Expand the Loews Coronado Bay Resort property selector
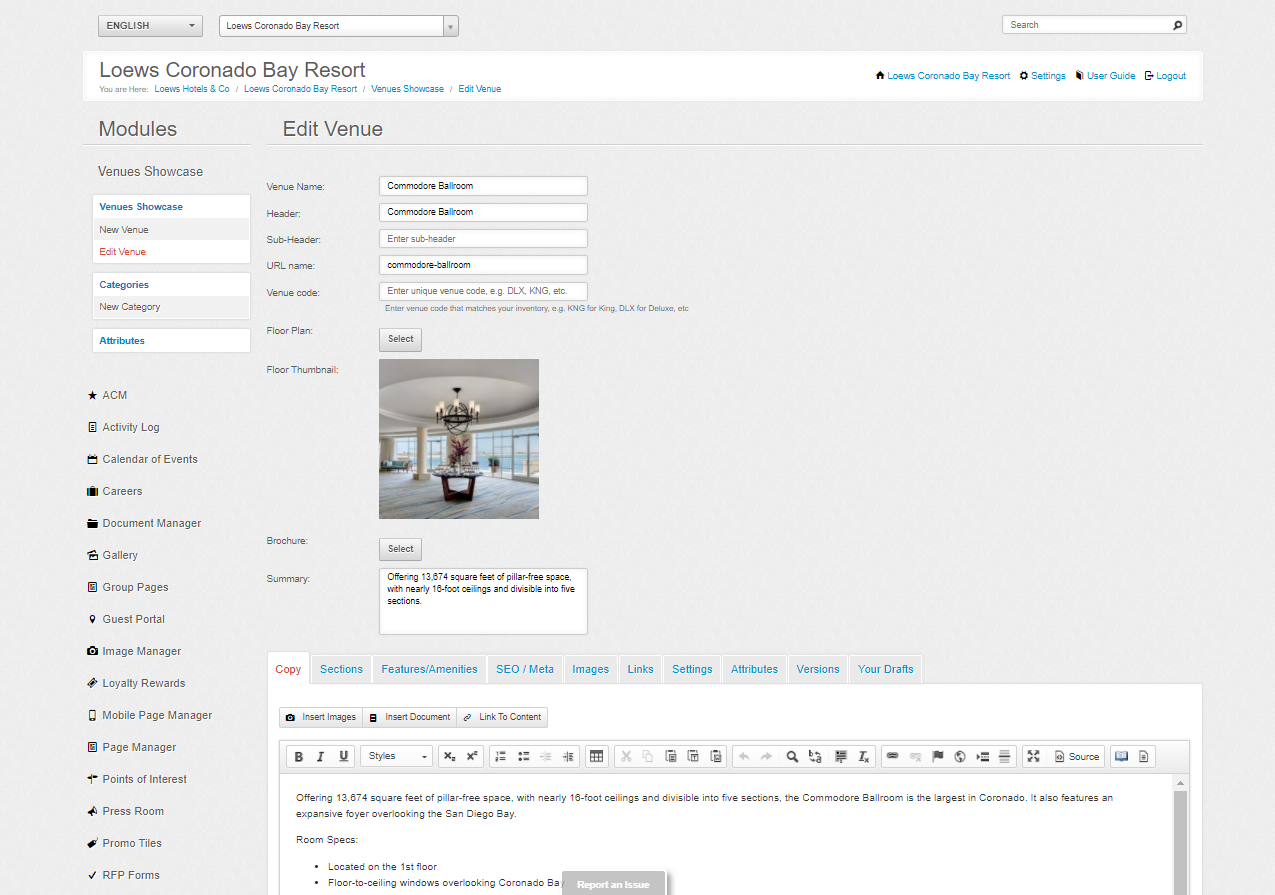 (339, 26)
